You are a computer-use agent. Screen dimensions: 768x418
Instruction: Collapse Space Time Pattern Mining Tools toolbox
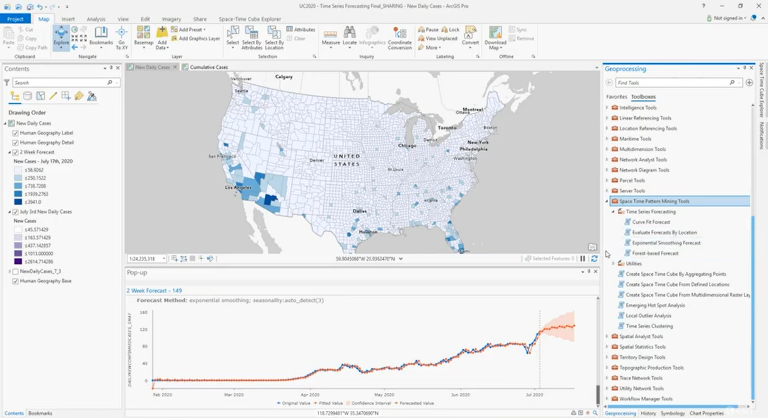tap(607, 201)
